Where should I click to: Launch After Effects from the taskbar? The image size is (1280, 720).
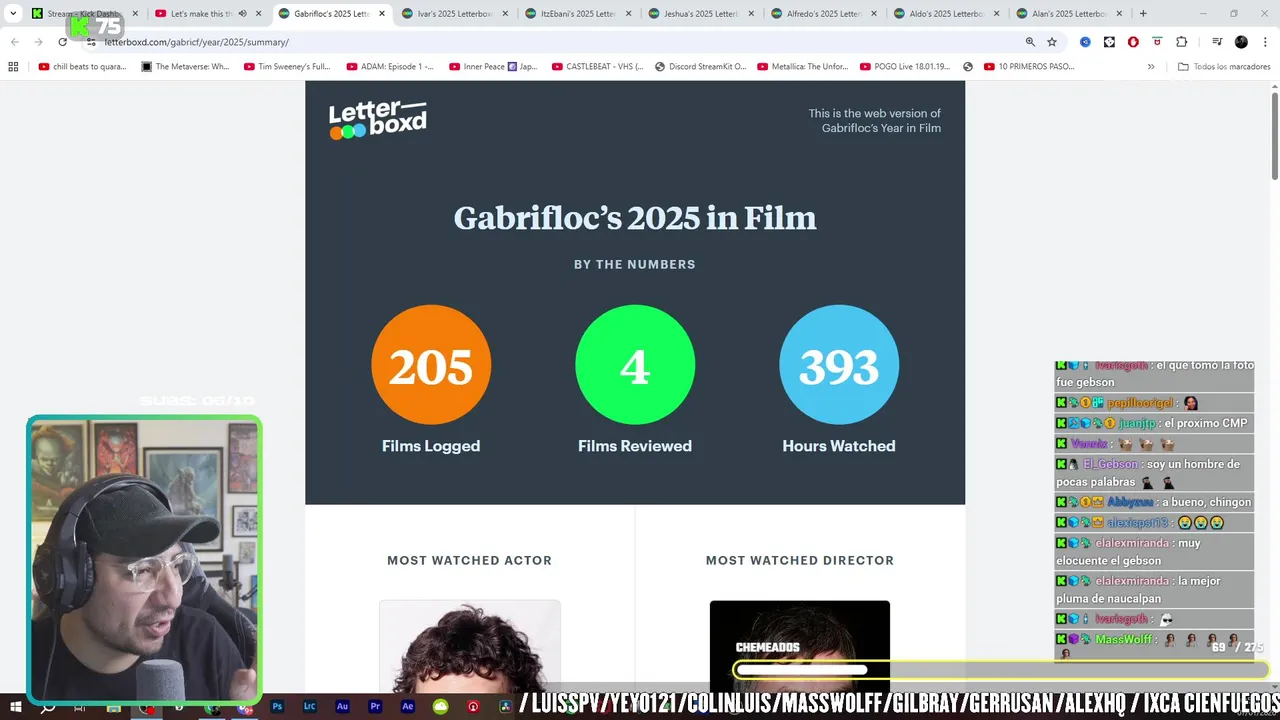pyautogui.click(x=407, y=707)
